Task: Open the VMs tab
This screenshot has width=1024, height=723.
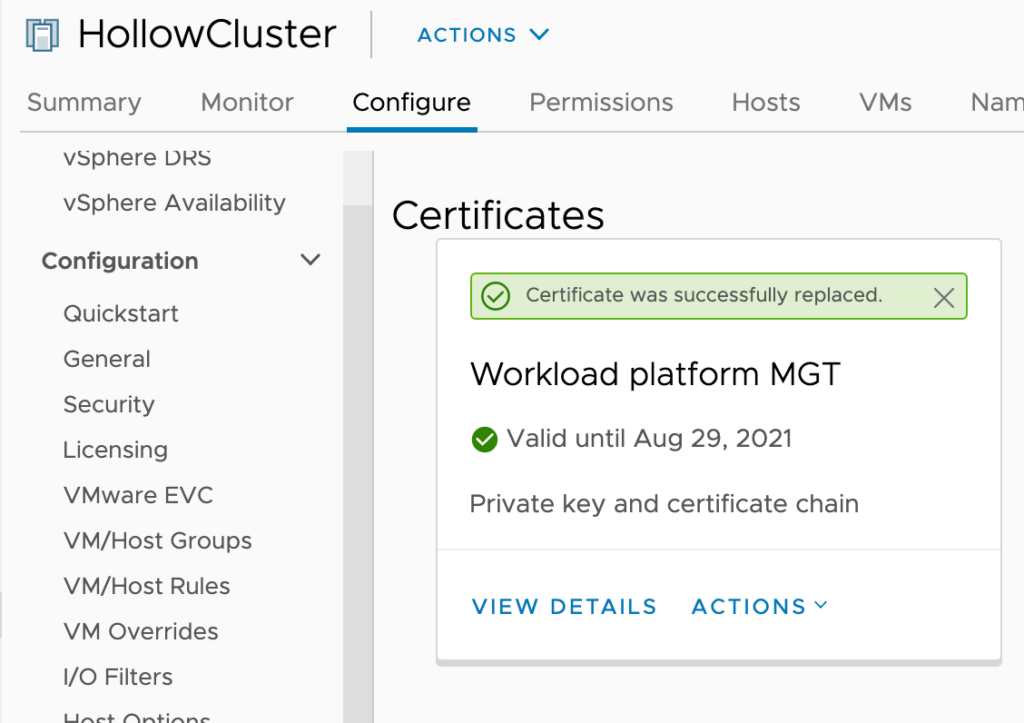Action: tap(885, 103)
